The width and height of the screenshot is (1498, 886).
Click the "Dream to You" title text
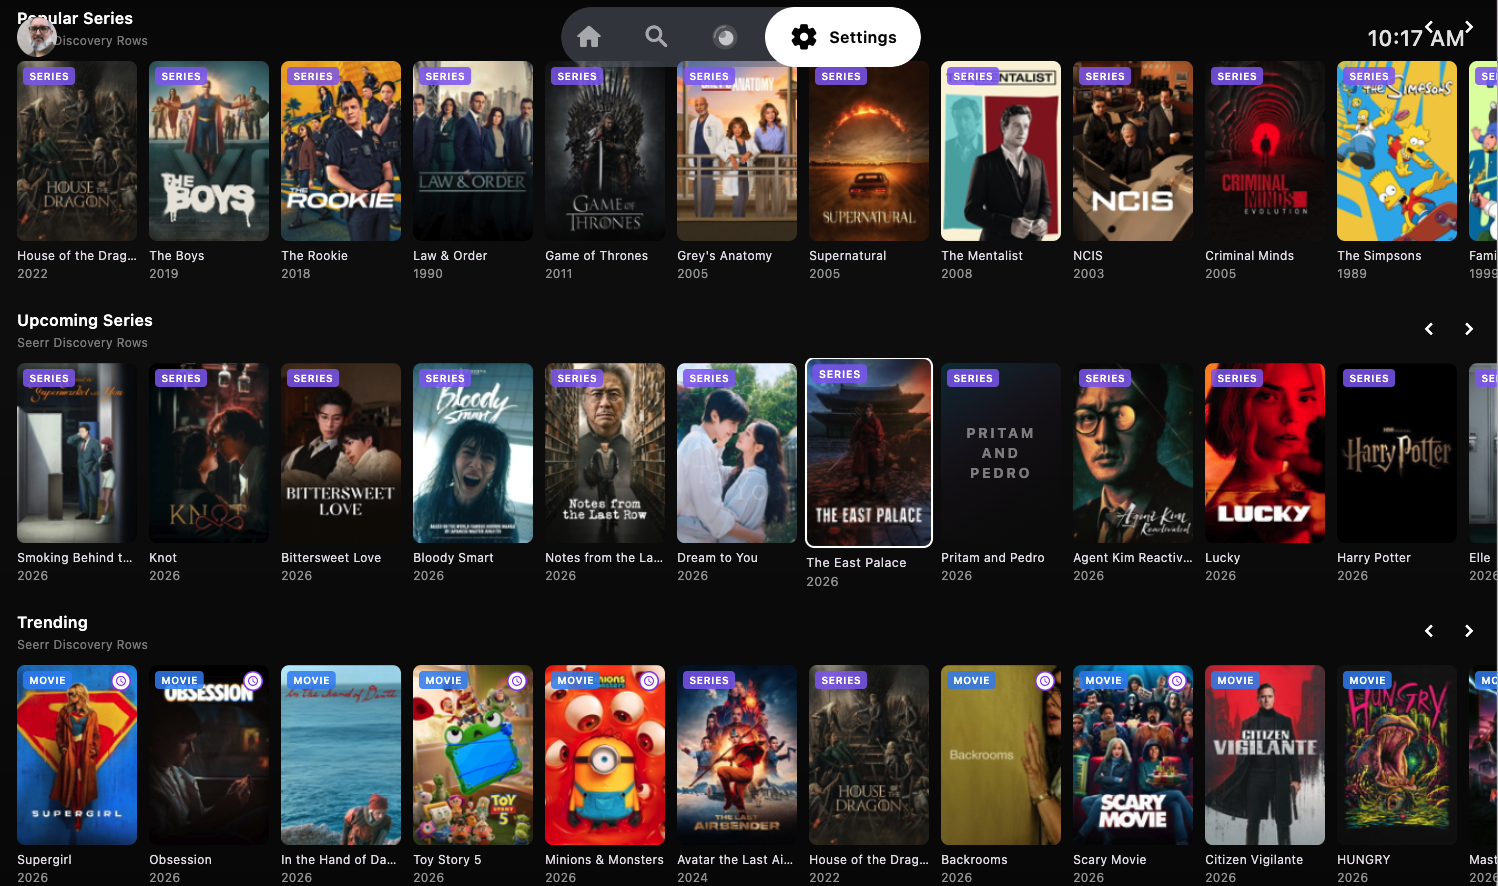point(718,558)
